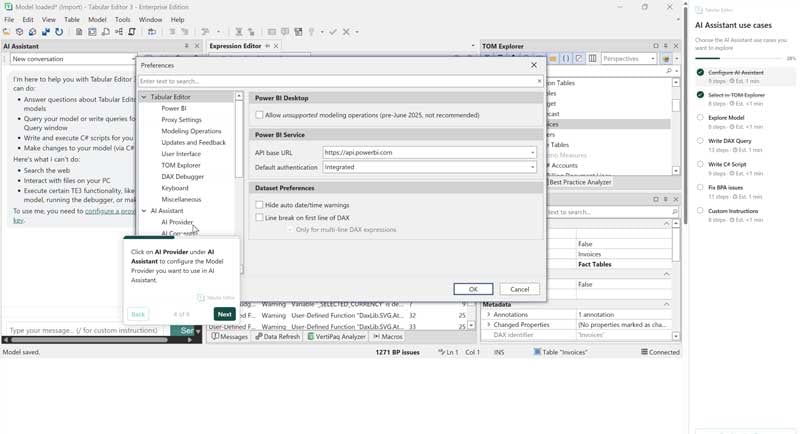The image size is (800, 434).
Task: Expand the Changed Properties row
Action: (x=488, y=325)
